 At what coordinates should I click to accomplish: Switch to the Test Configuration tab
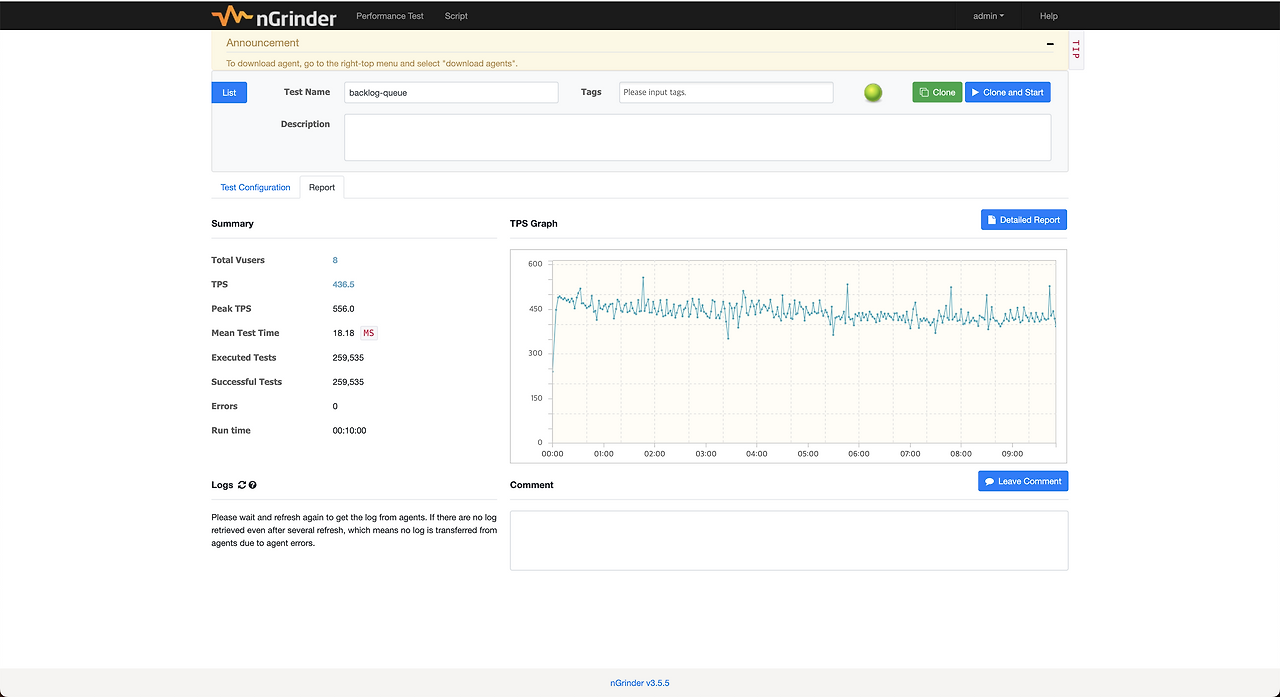(255, 187)
